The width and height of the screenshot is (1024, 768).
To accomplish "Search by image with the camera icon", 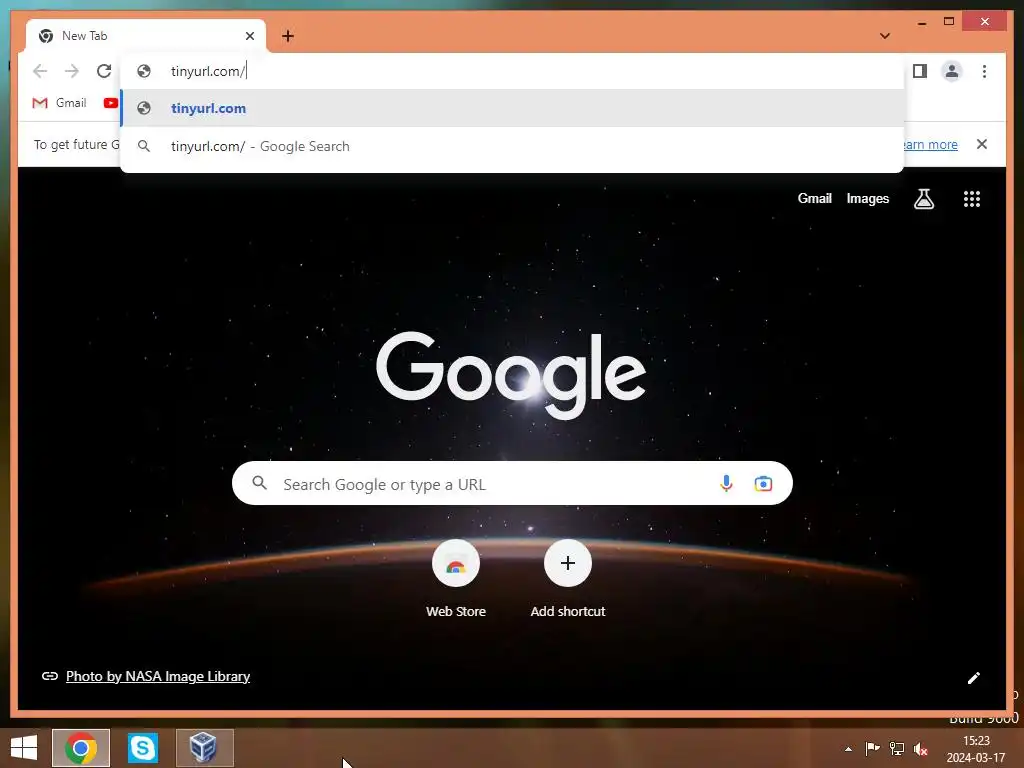I will tap(763, 484).
